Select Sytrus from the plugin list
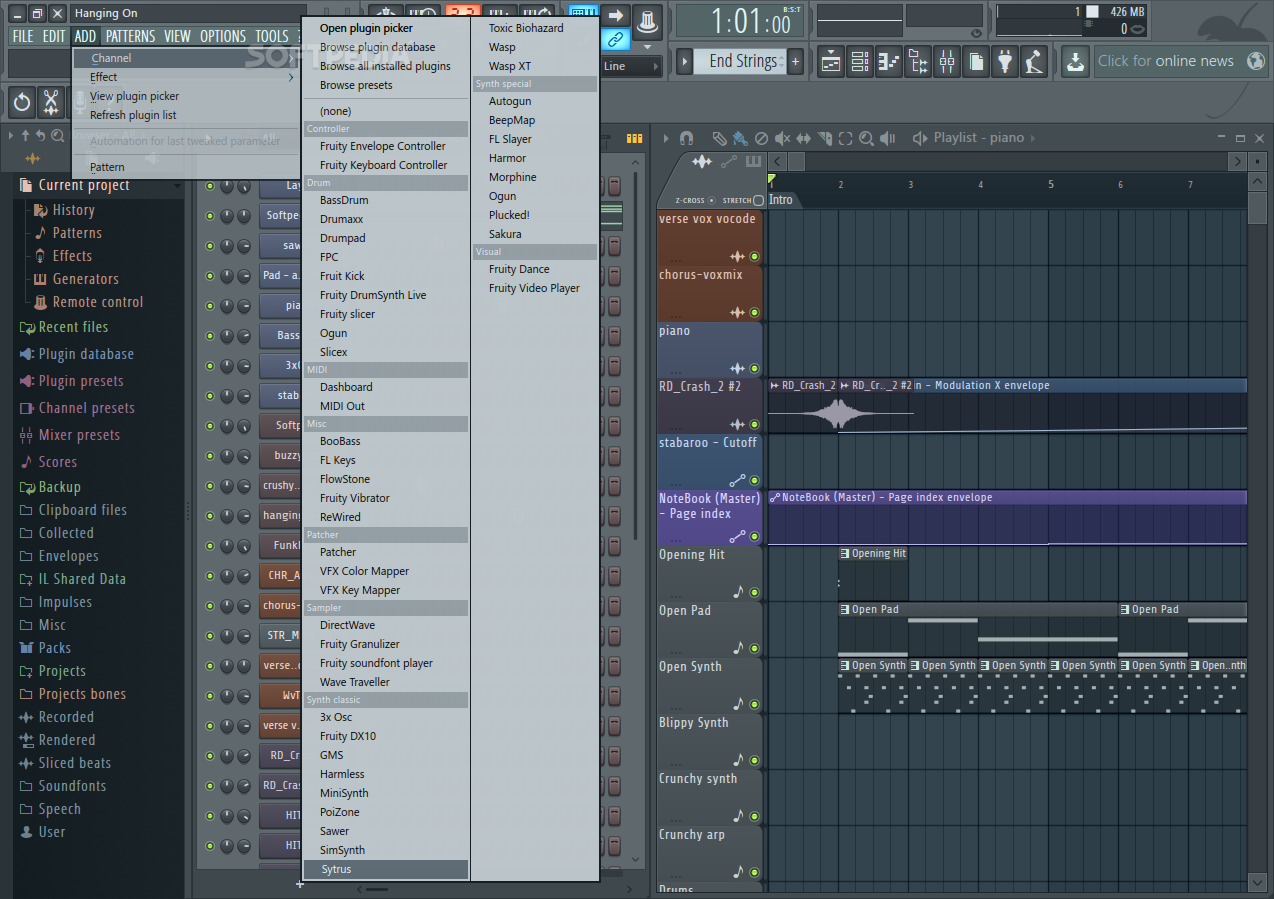This screenshot has width=1274, height=899. tap(386, 869)
